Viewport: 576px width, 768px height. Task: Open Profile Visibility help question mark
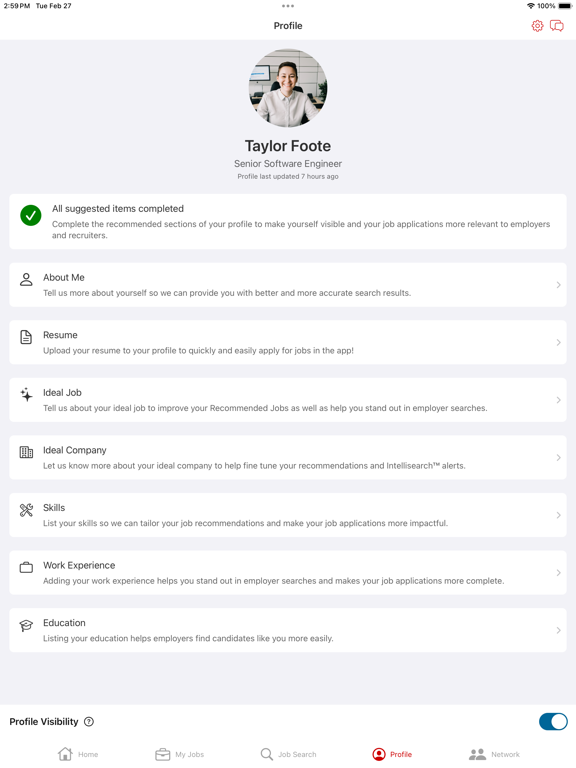pos(89,721)
